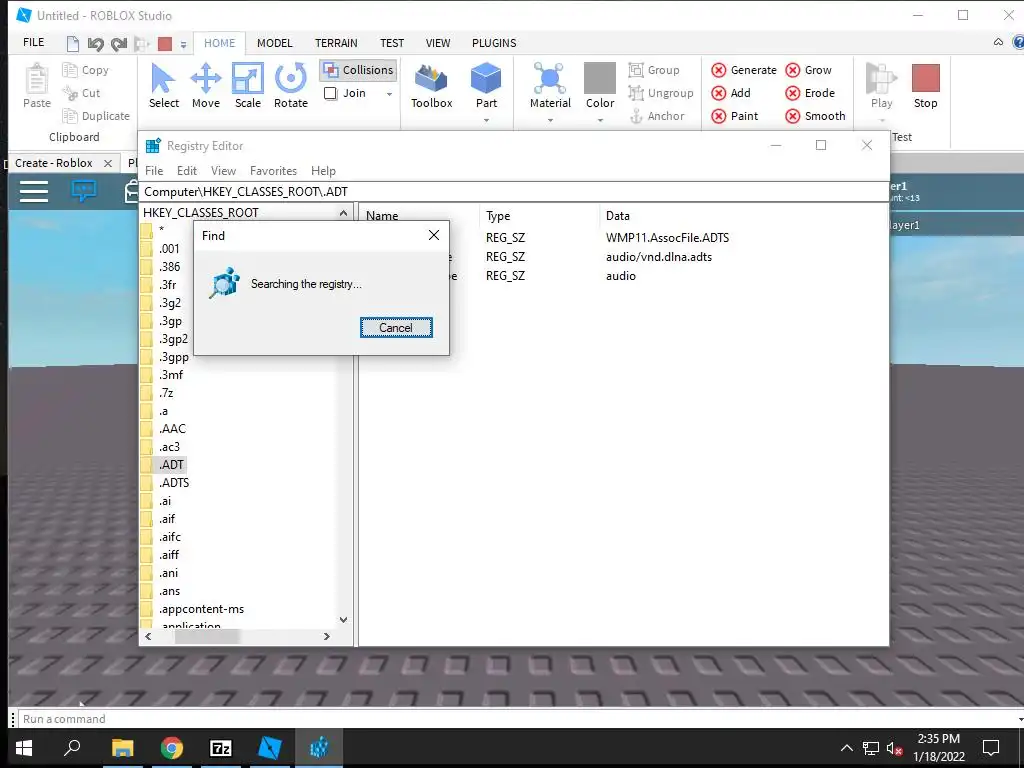Click the registry tree scroll-down arrow
This screenshot has height=768, width=1024.
344,619
